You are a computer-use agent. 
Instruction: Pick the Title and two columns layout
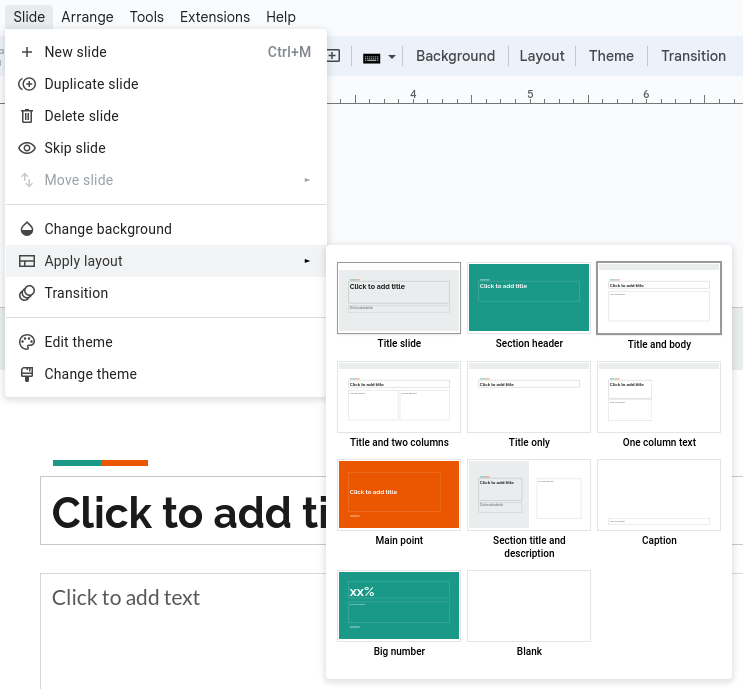point(399,396)
